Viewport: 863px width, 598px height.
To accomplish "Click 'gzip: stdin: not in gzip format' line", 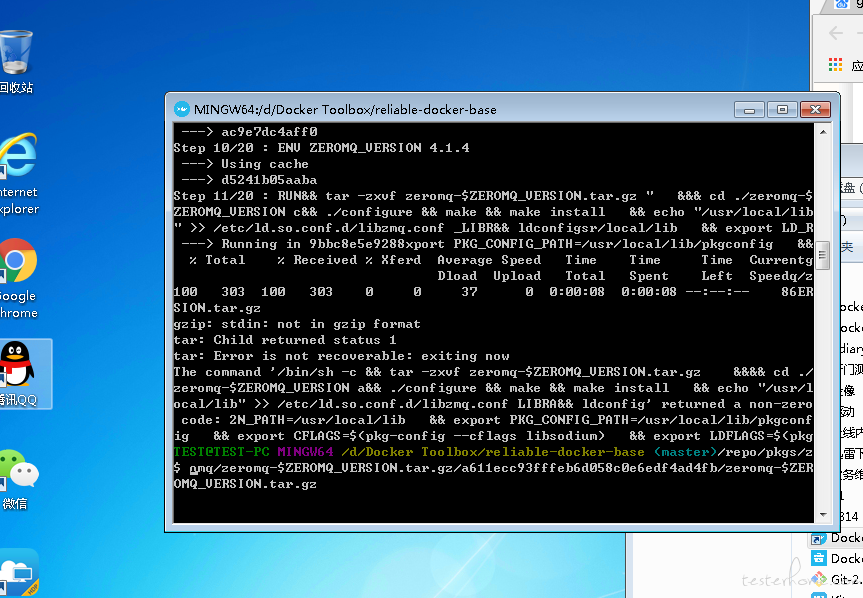I will click(x=297, y=324).
